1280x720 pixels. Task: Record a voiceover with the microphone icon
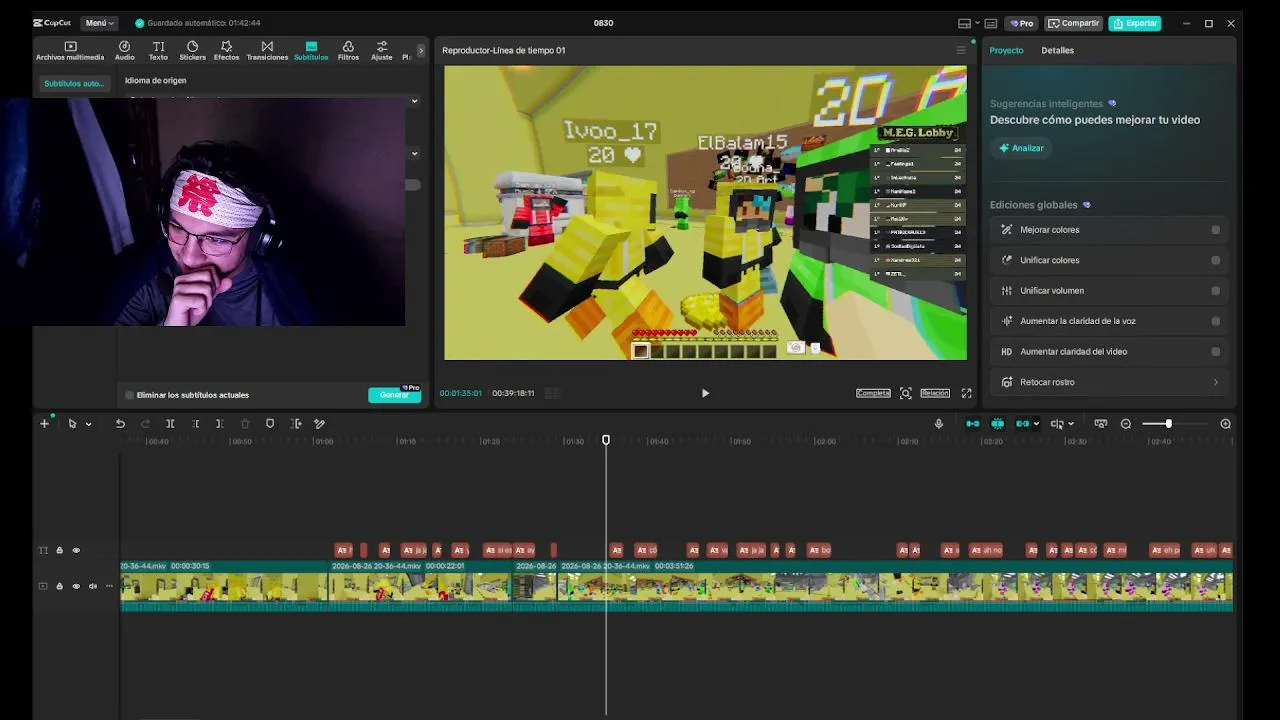click(938, 424)
